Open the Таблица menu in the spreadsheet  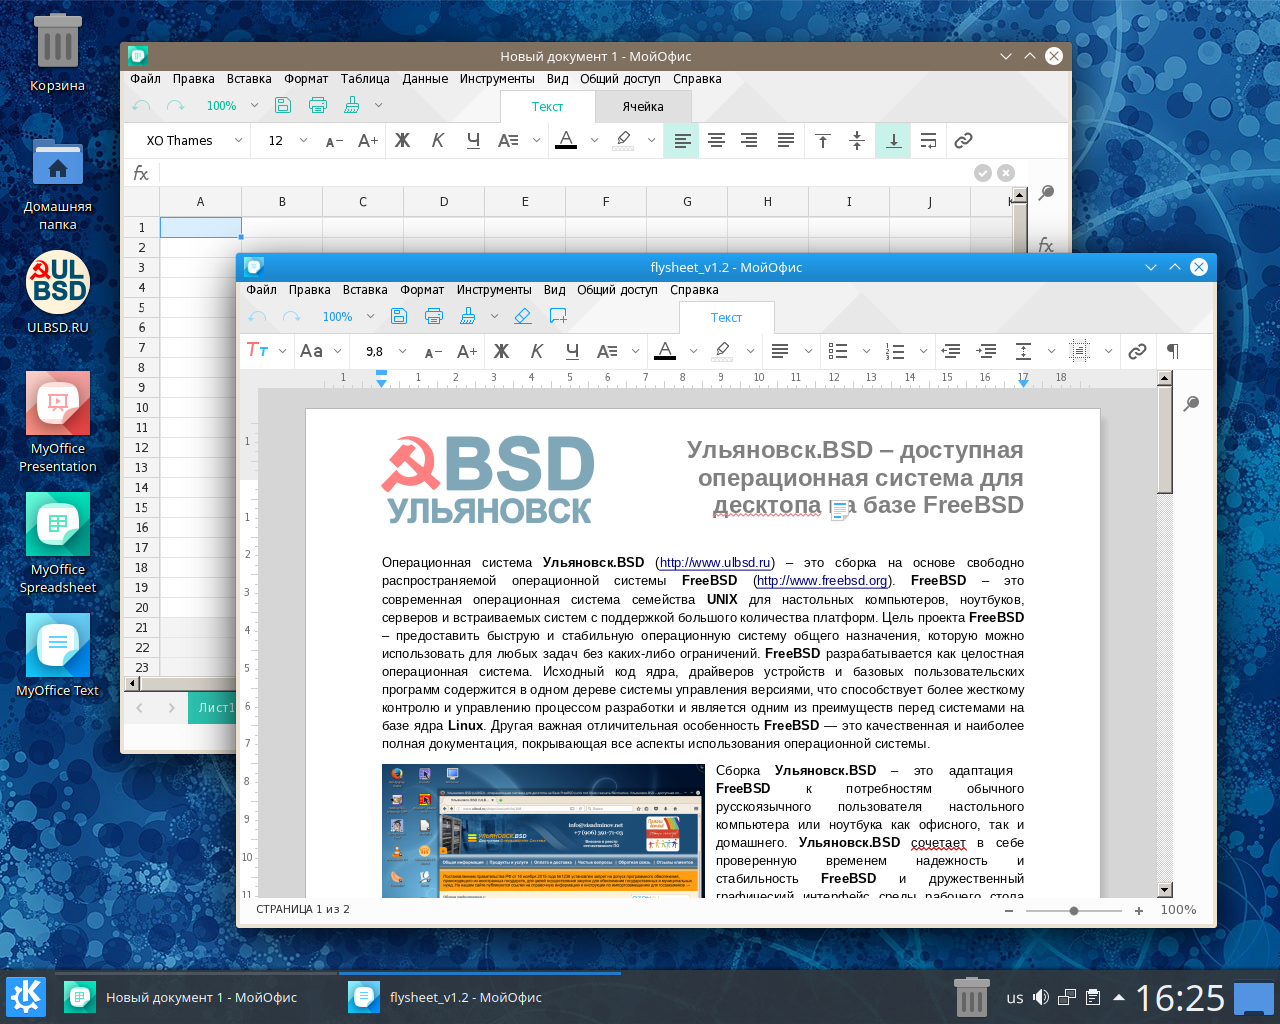coord(365,79)
